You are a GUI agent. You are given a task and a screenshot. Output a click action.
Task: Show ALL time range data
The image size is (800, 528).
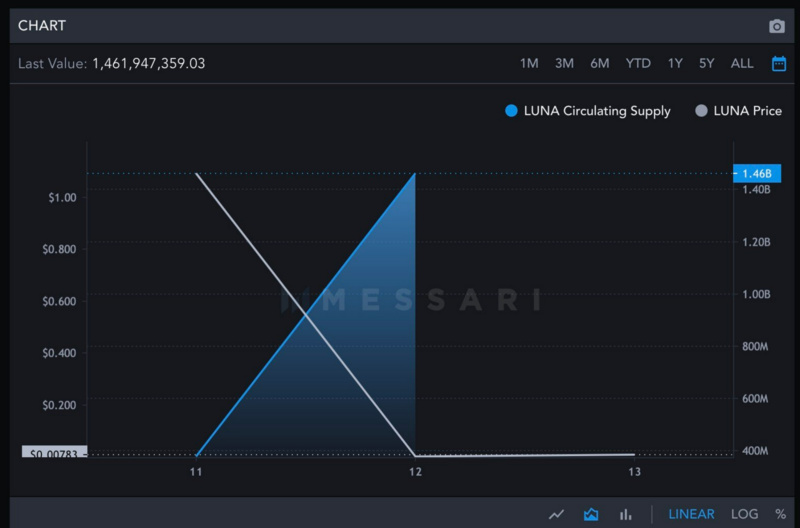point(742,63)
